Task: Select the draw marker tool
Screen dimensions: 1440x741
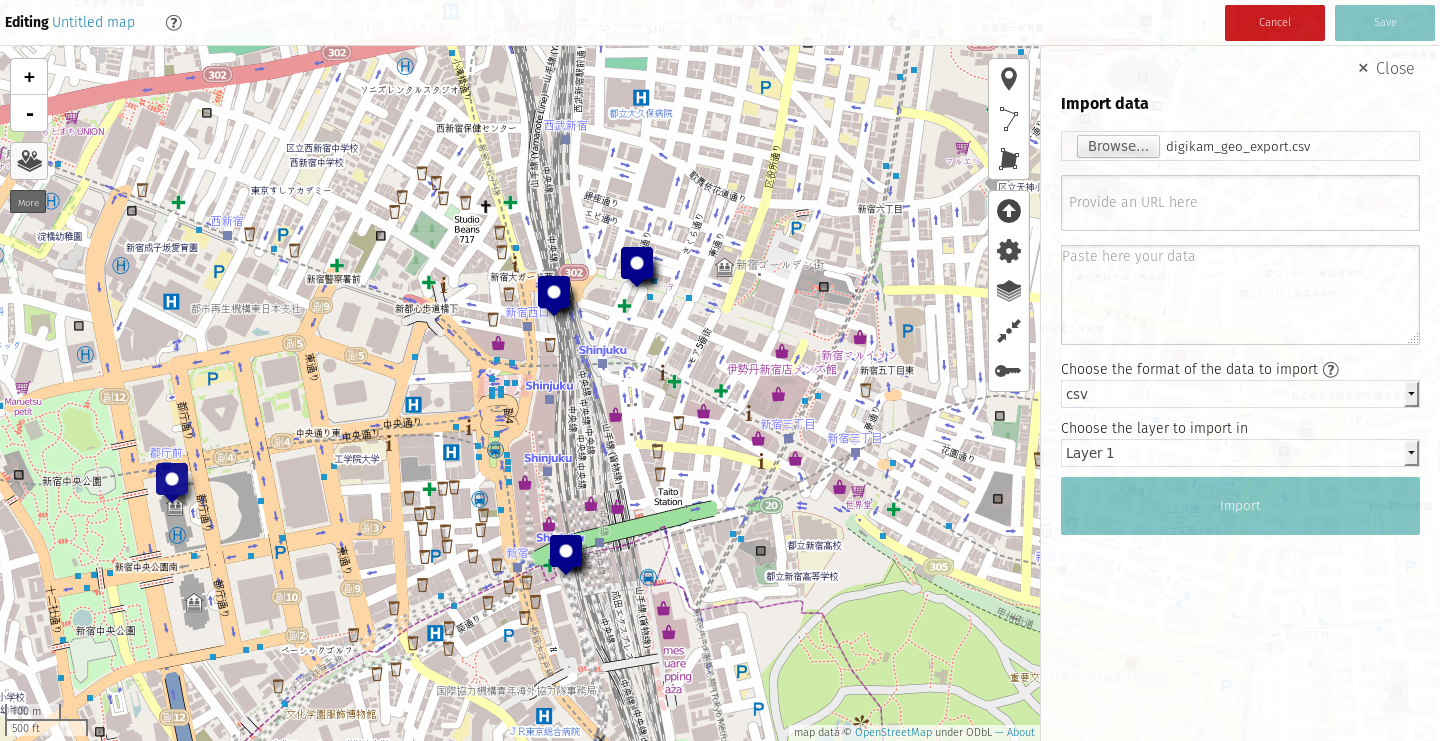Action: coord(1009,79)
